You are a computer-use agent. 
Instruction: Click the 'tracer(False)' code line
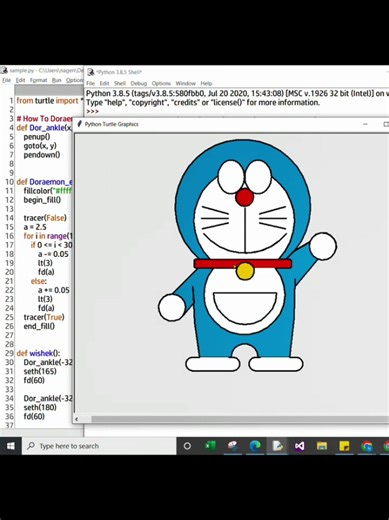tap(45, 218)
